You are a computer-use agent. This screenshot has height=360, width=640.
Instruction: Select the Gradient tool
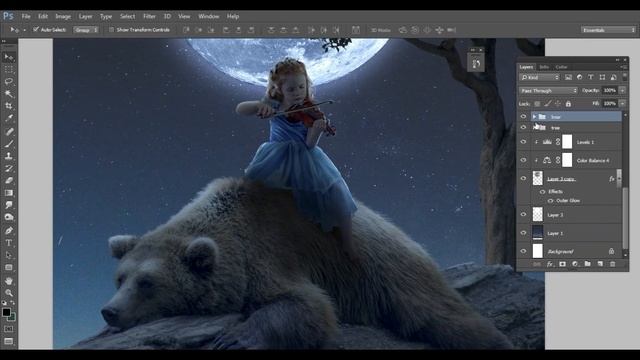[9, 193]
